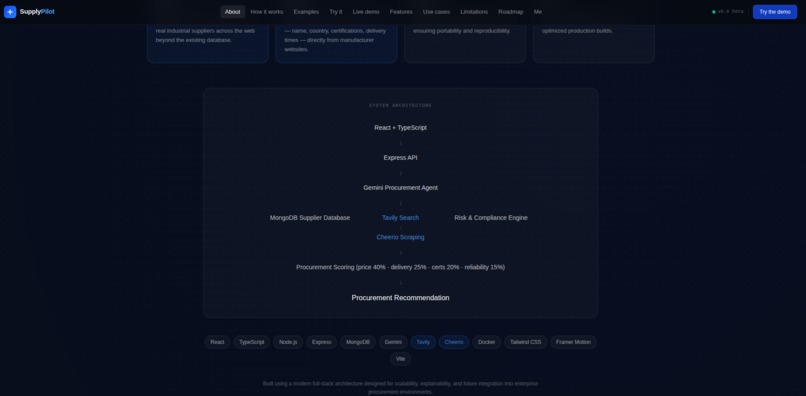The width and height of the screenshot is (806, 396).
Task: Click the highlighted Tavily chip
Action: point(423,342)
